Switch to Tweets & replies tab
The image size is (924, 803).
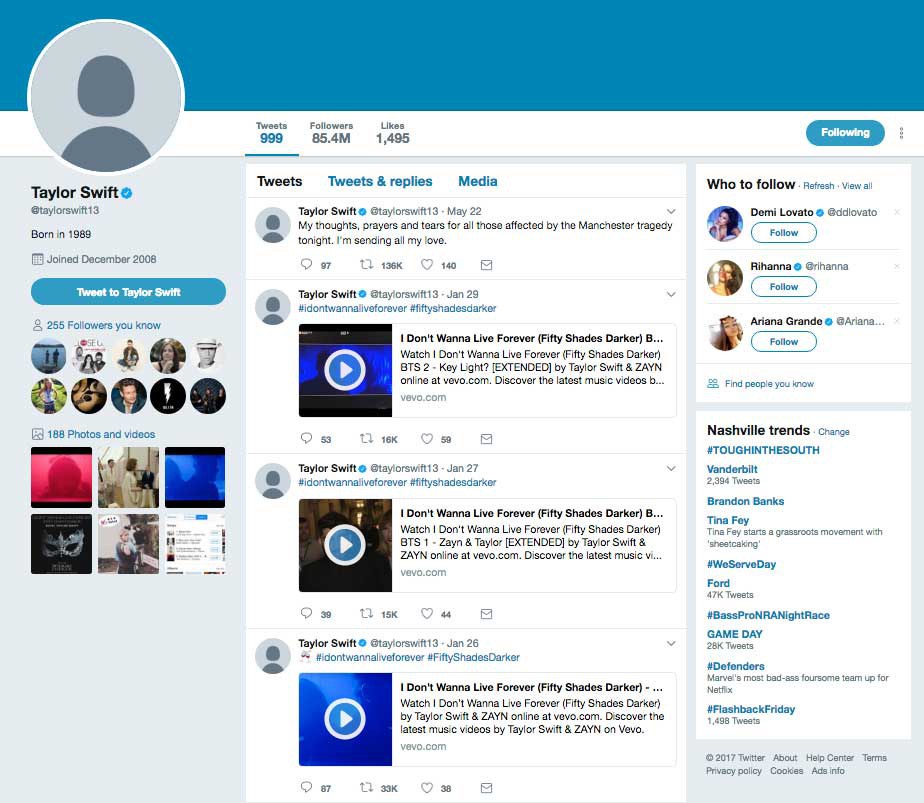(380, 181)
